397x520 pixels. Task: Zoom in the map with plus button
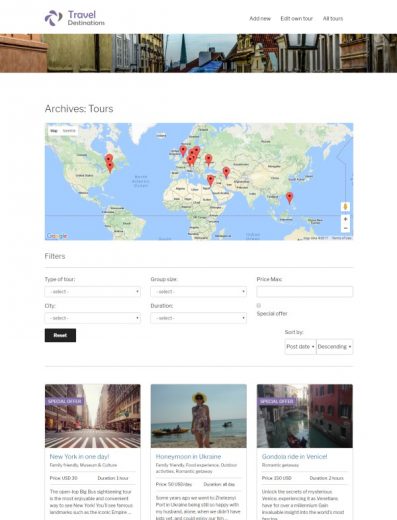coord(345,219)
